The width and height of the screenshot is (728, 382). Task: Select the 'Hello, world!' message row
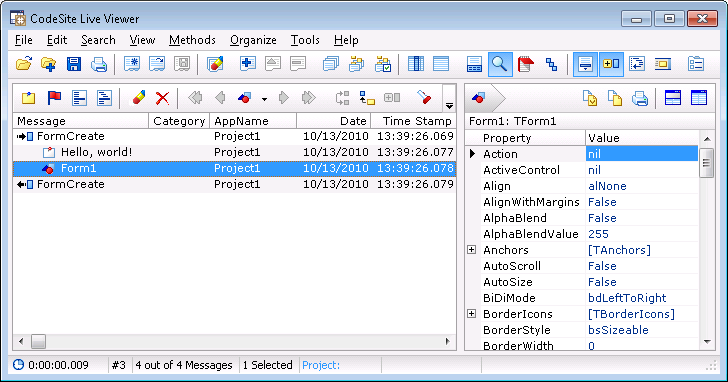point(234,152)
